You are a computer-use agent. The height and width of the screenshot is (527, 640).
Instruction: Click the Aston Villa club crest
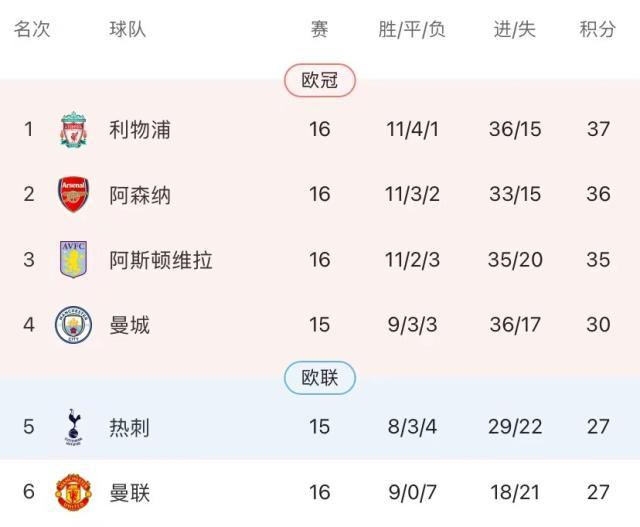[73, 260]
